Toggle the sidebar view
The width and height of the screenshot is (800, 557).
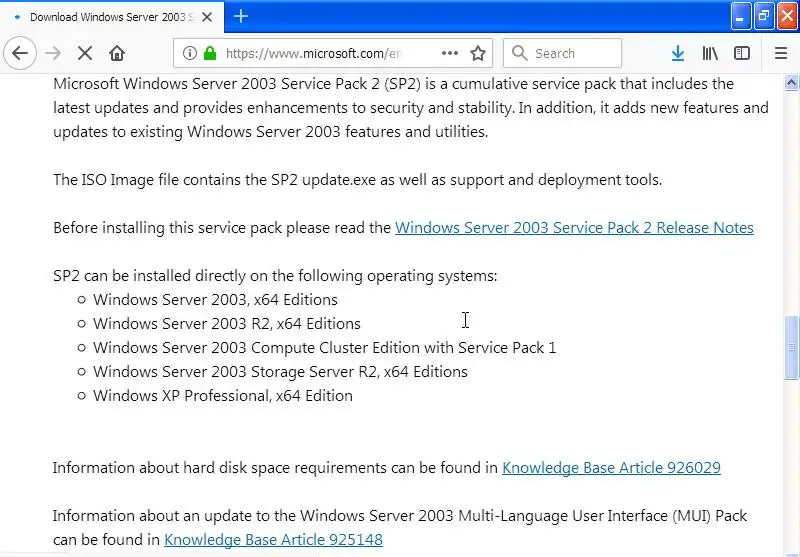[x=742, y=54]
